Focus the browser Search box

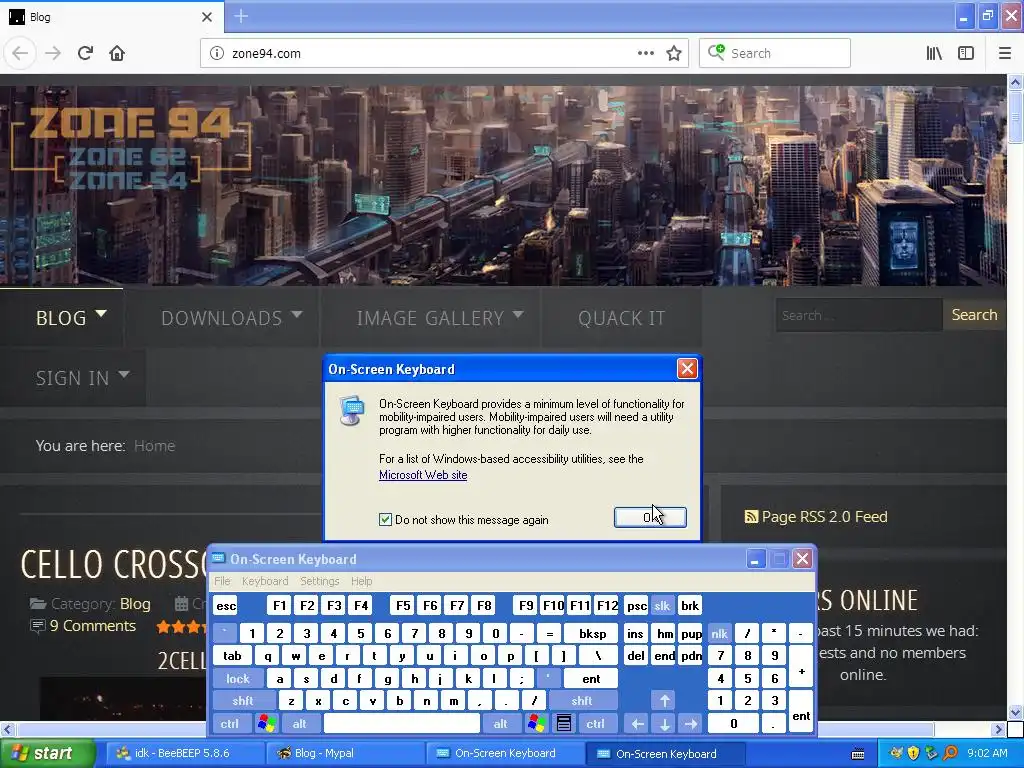click(775, 54)
